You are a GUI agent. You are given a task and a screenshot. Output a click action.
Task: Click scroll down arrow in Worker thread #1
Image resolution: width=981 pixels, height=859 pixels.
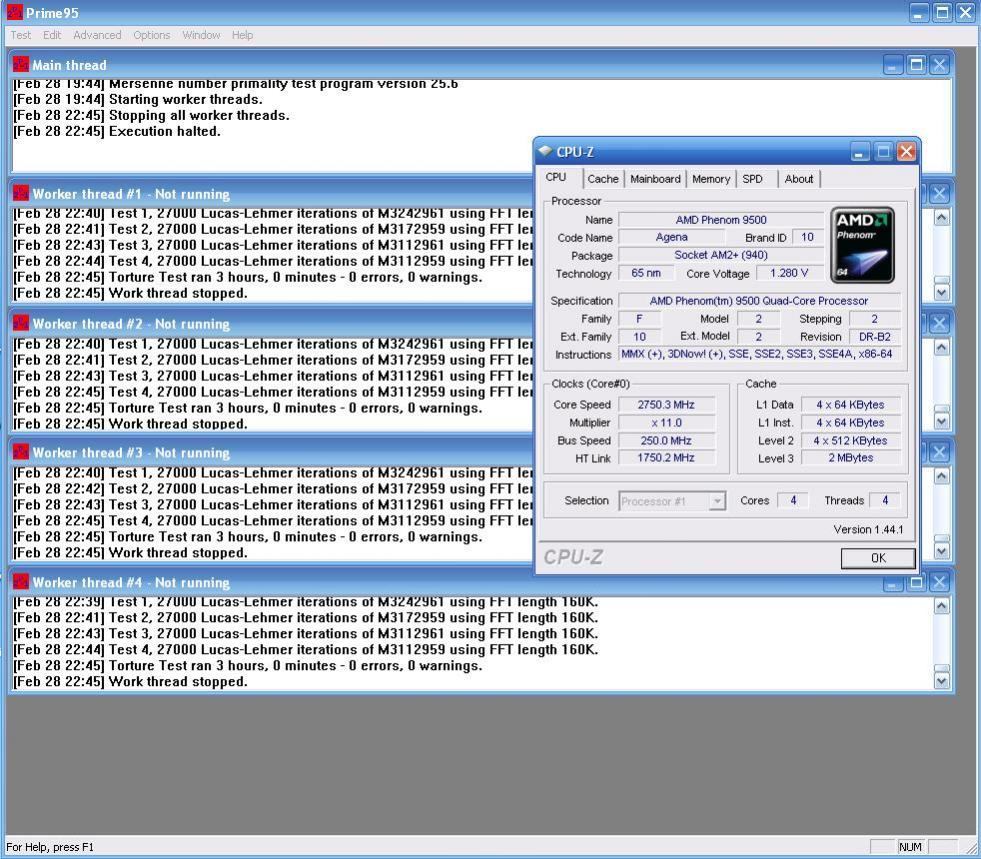pyautogui.click(x=942, y=292)
